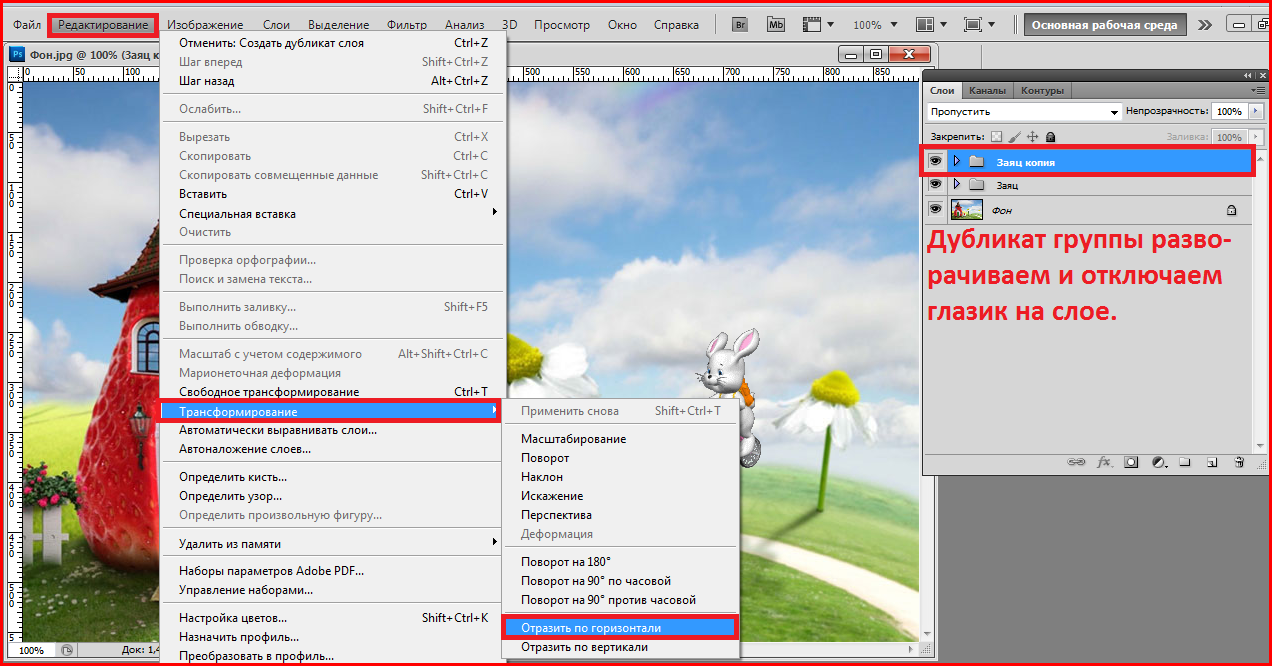Screen dimensions: 1272x666
Task: Open Настройка цветов... dialog
Action: [333, 618]
